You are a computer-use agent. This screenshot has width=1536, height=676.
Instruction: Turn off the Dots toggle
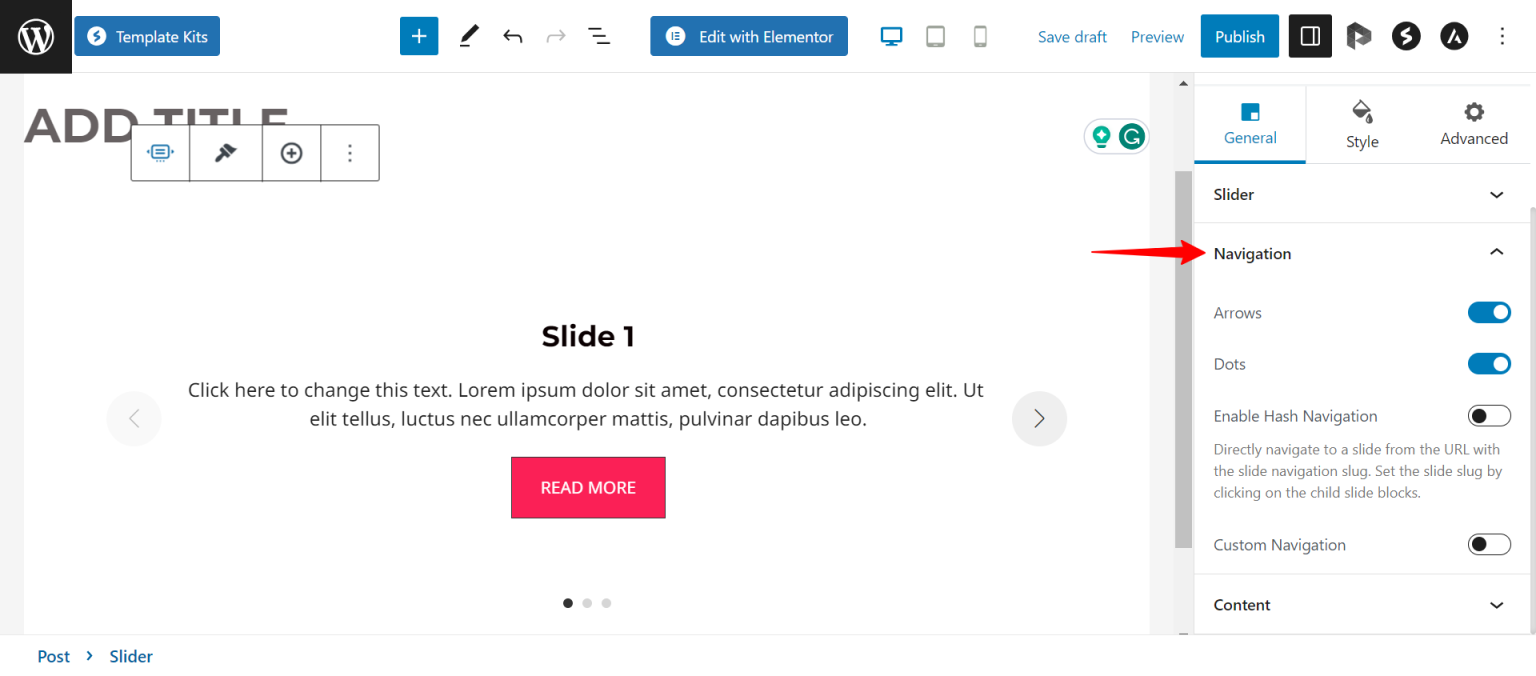point(1489,363)
